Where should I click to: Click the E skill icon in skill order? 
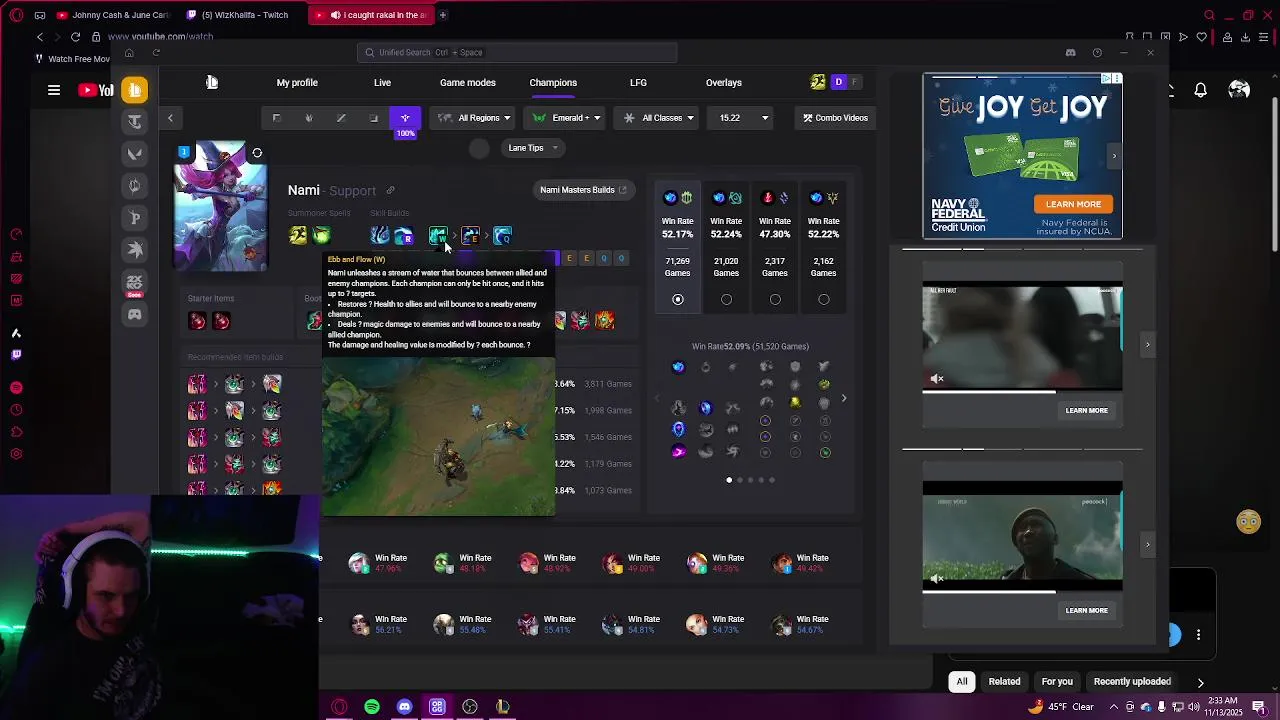[470, 236]
